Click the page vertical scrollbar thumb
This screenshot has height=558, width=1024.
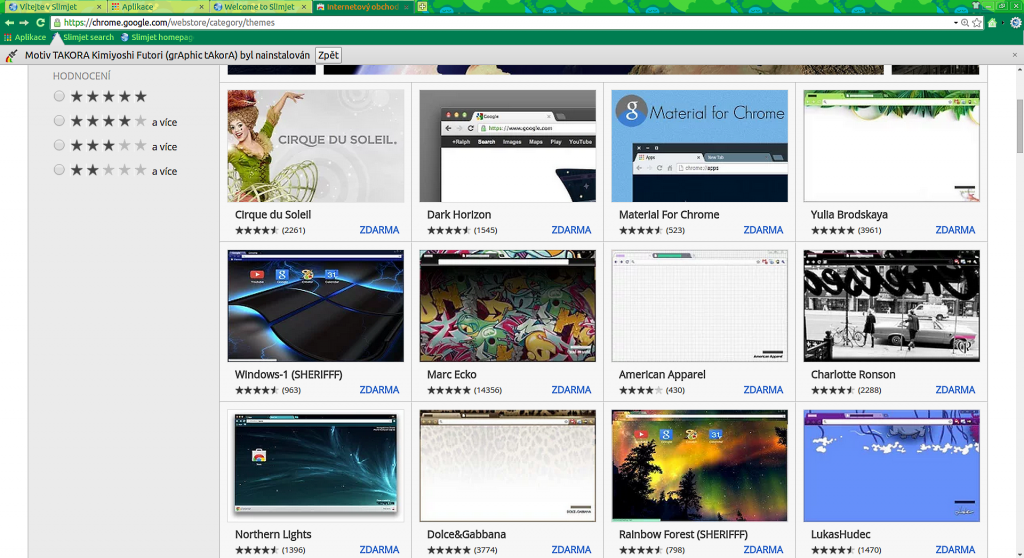coord(1019,125)
